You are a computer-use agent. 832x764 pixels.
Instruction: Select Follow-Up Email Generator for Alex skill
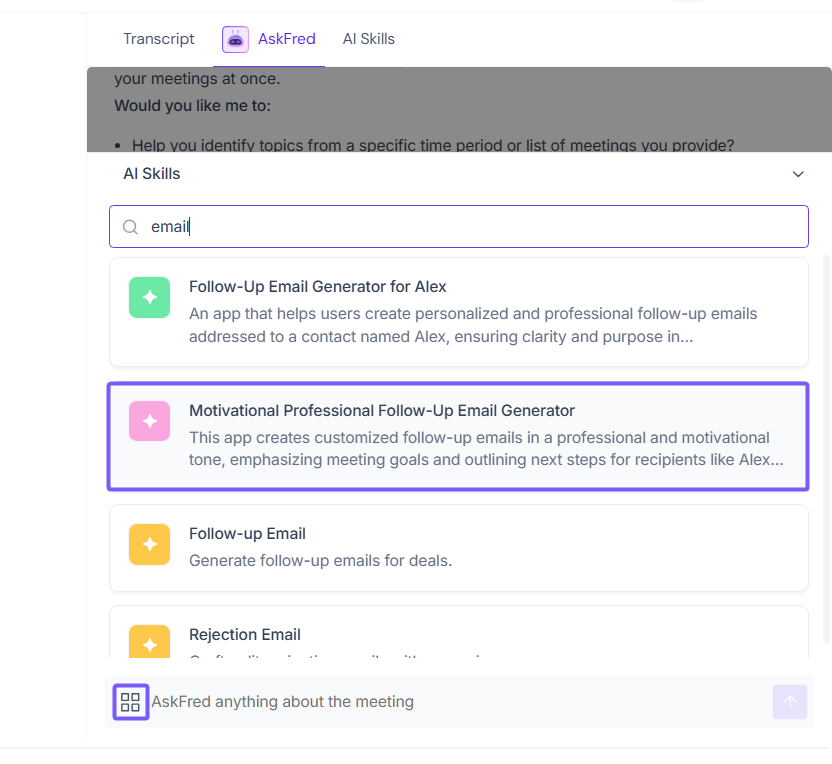coord(458,312)
